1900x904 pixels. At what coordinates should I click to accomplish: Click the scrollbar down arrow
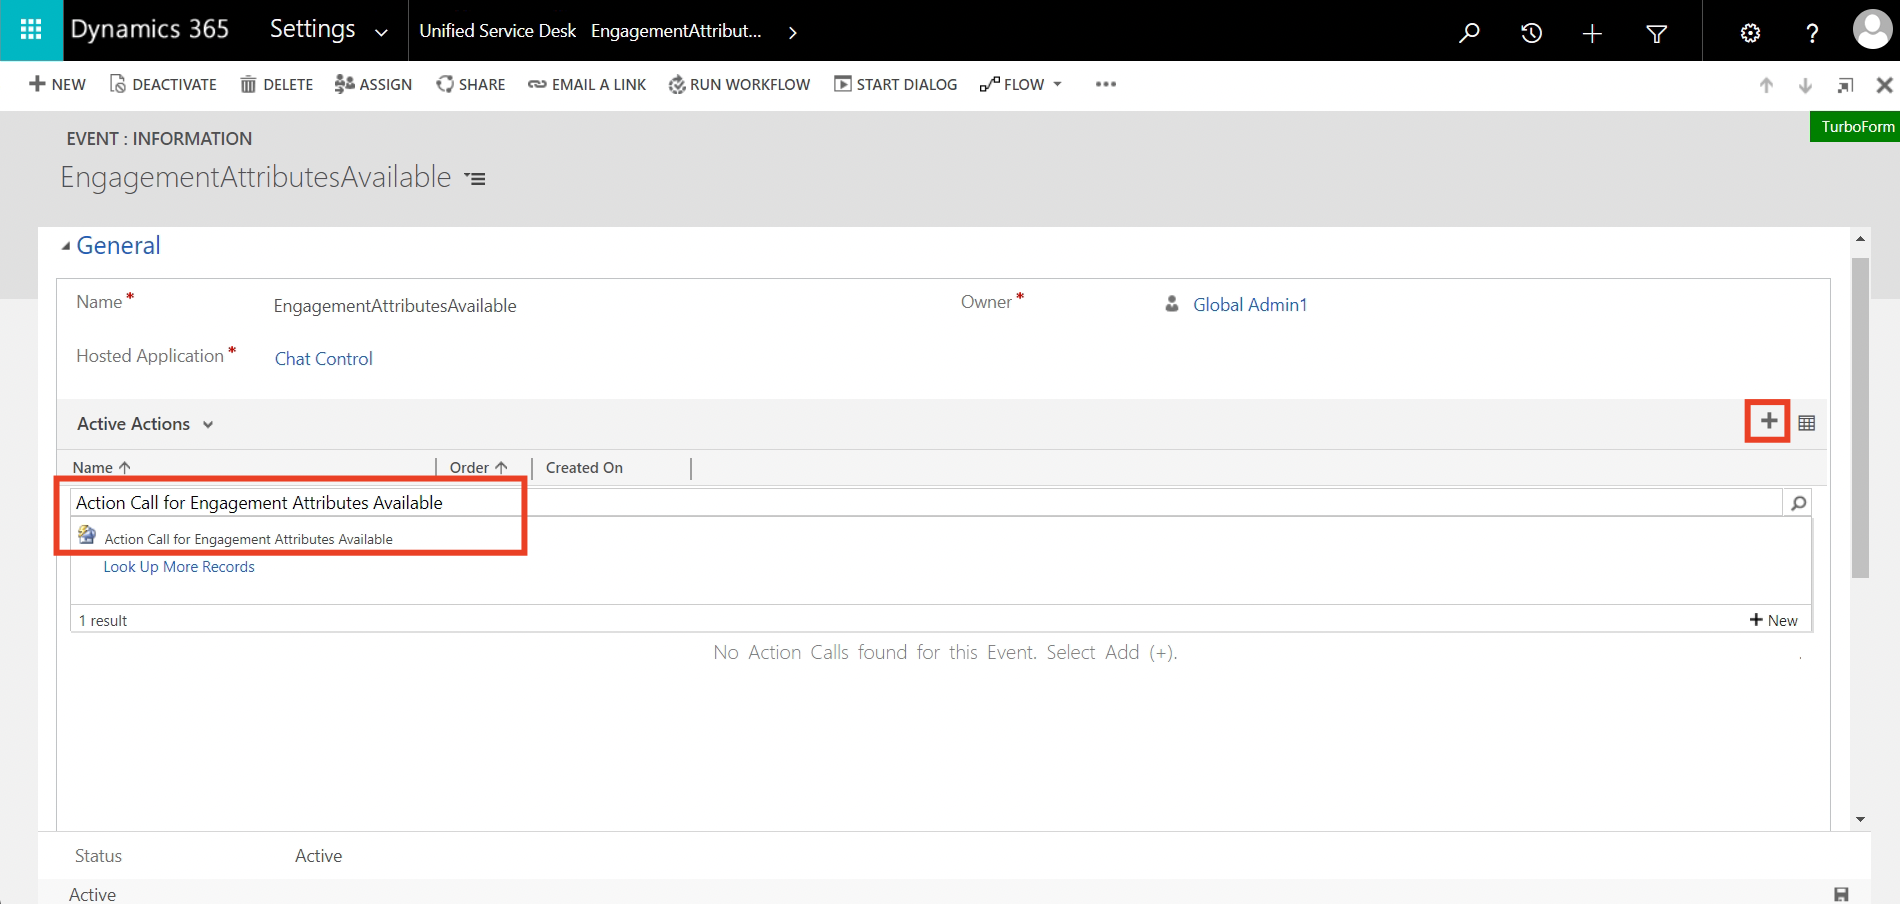[1860, 819]
